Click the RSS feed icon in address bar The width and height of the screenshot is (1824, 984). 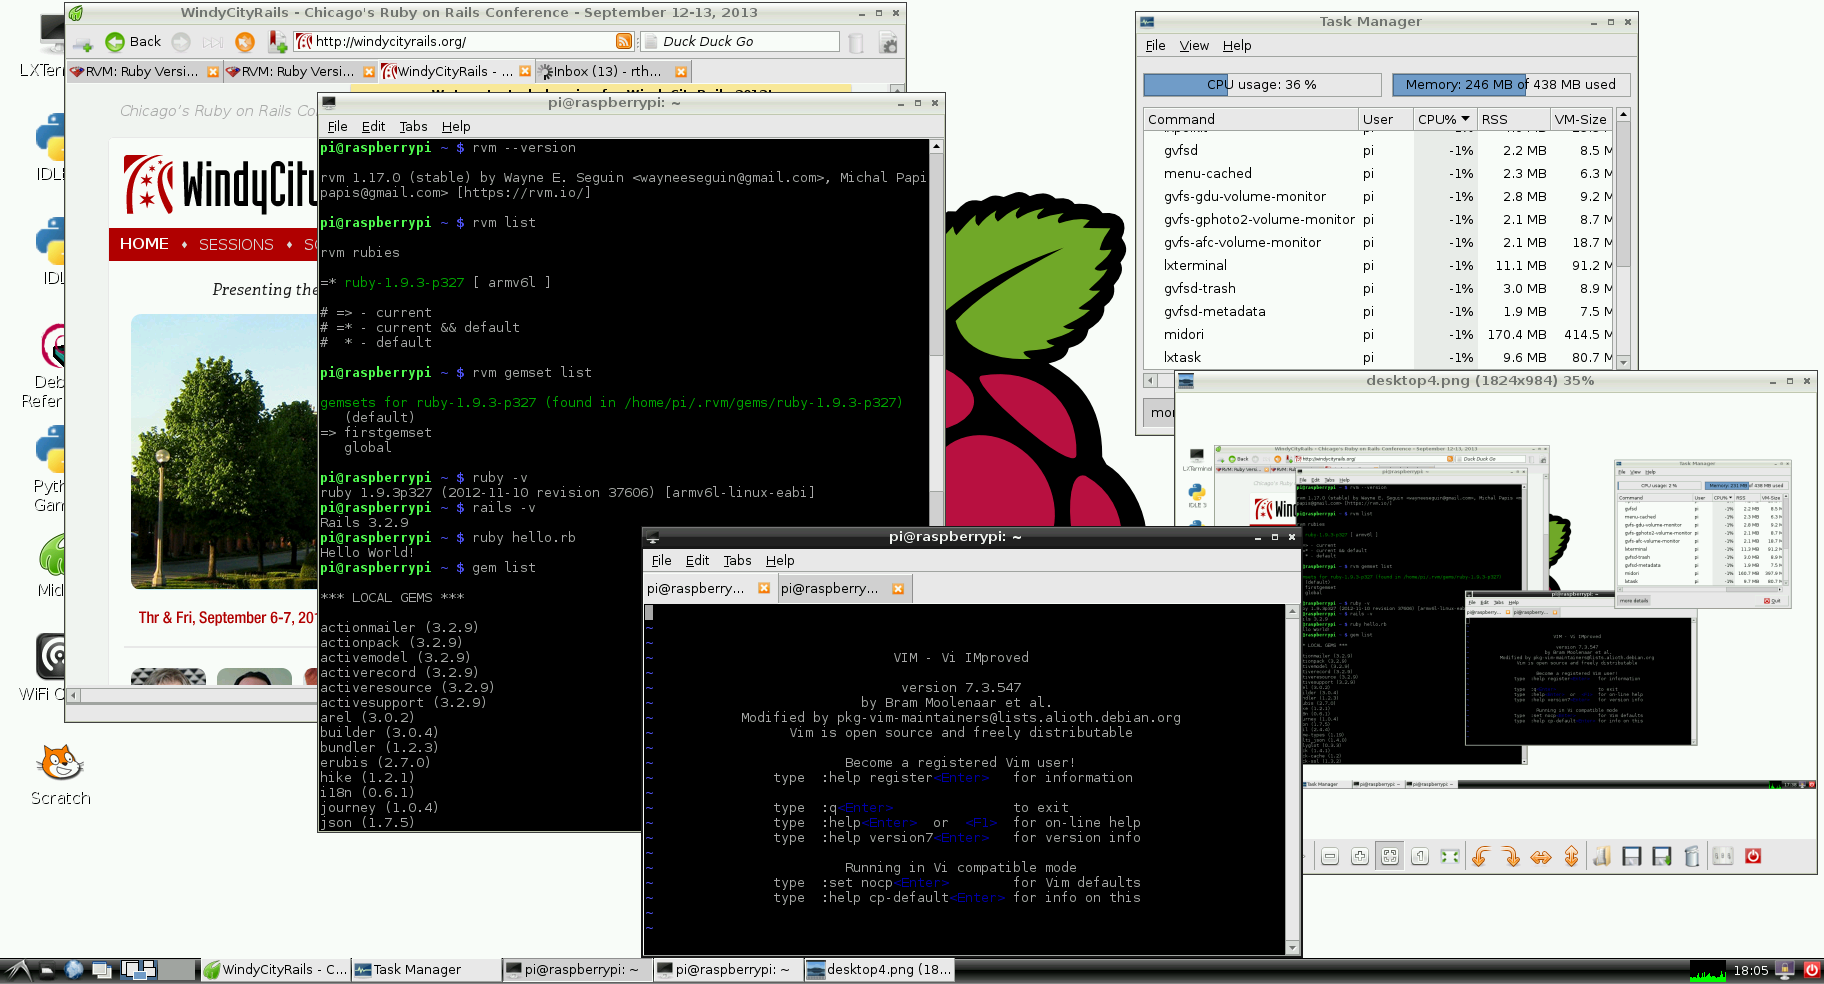point(623,41)
